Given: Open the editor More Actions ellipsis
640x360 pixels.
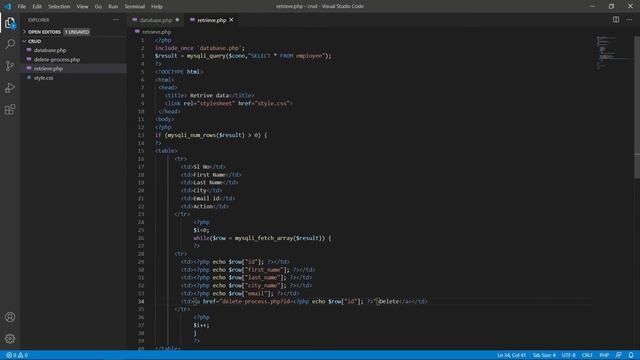Looking at the screenshot, I should point(629,20).
